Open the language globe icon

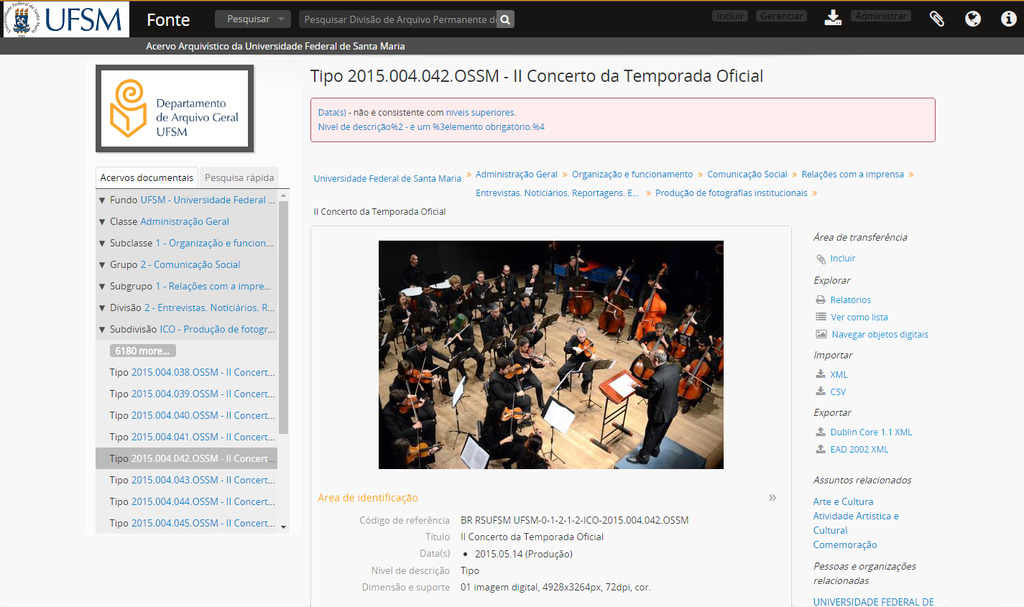(972, 18)
